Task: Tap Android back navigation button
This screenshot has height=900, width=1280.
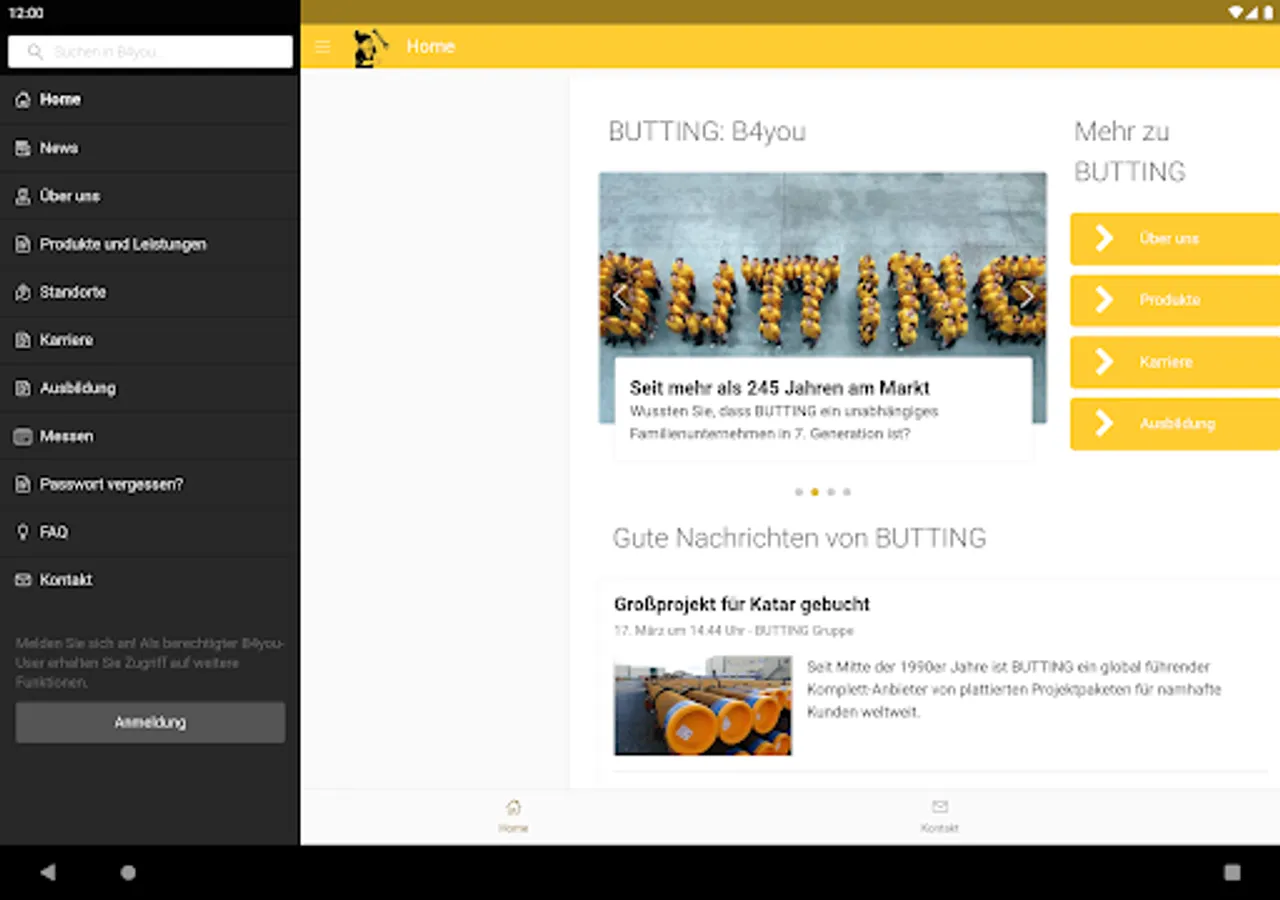Action: (x=47, y=872)
